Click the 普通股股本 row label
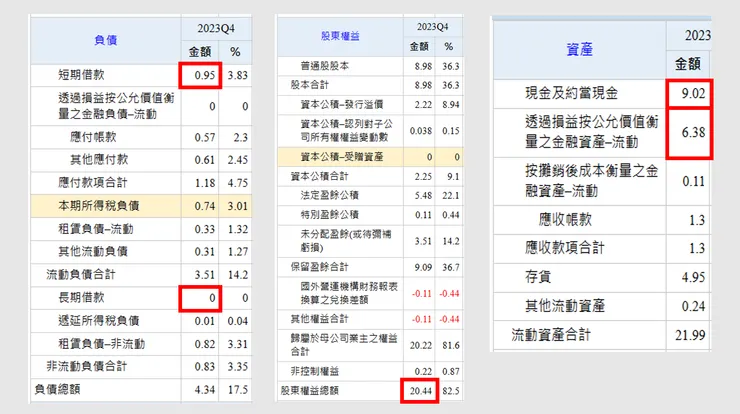740x414 pixels. 325,66
